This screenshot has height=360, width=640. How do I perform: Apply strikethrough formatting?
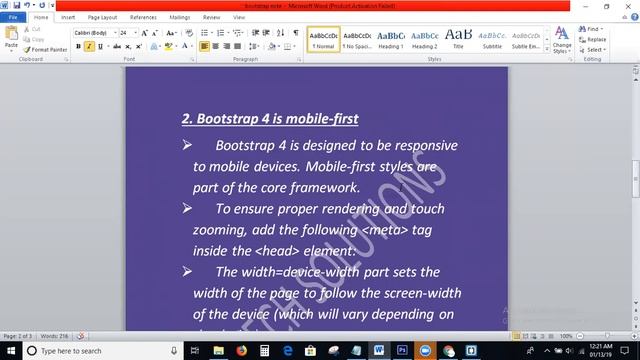pos(117,47)
